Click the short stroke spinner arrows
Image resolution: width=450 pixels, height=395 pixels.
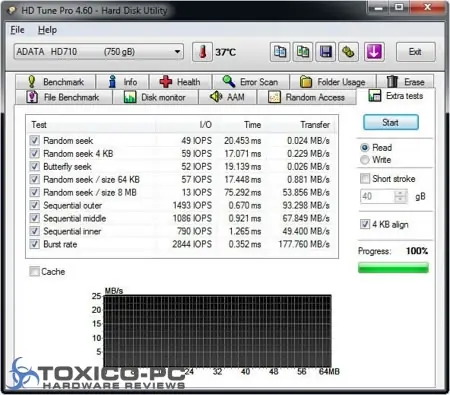coord(400,196)
